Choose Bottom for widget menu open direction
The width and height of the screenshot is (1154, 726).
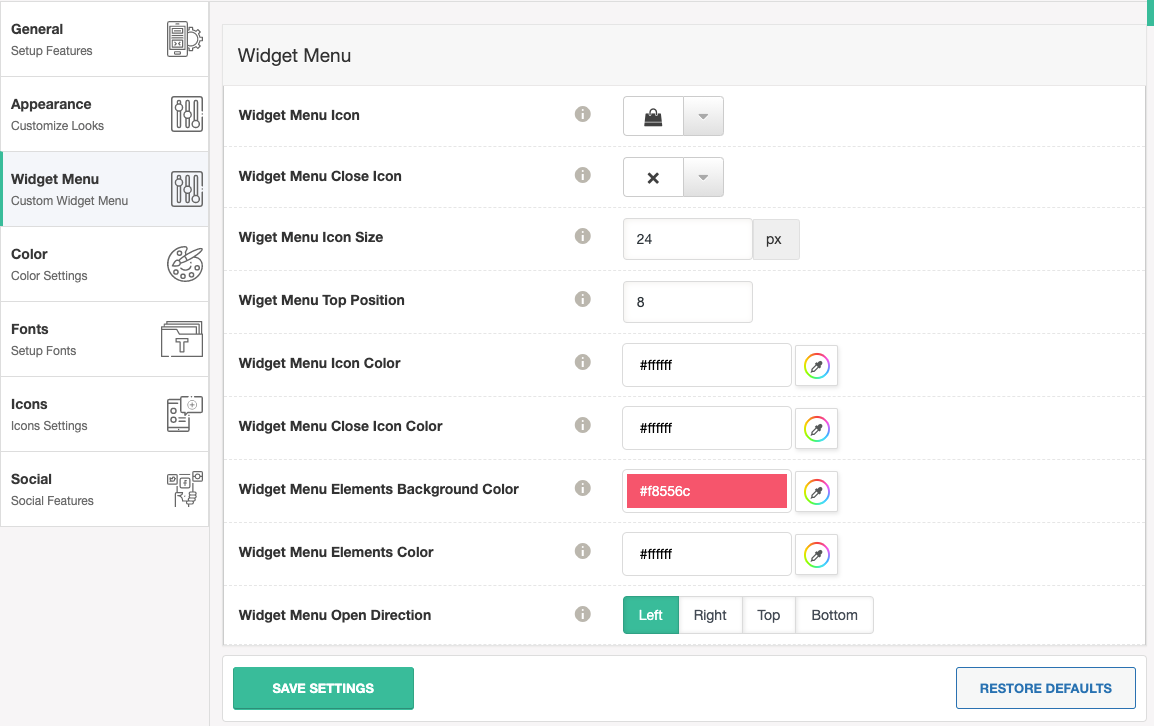[x=834, y=614]
